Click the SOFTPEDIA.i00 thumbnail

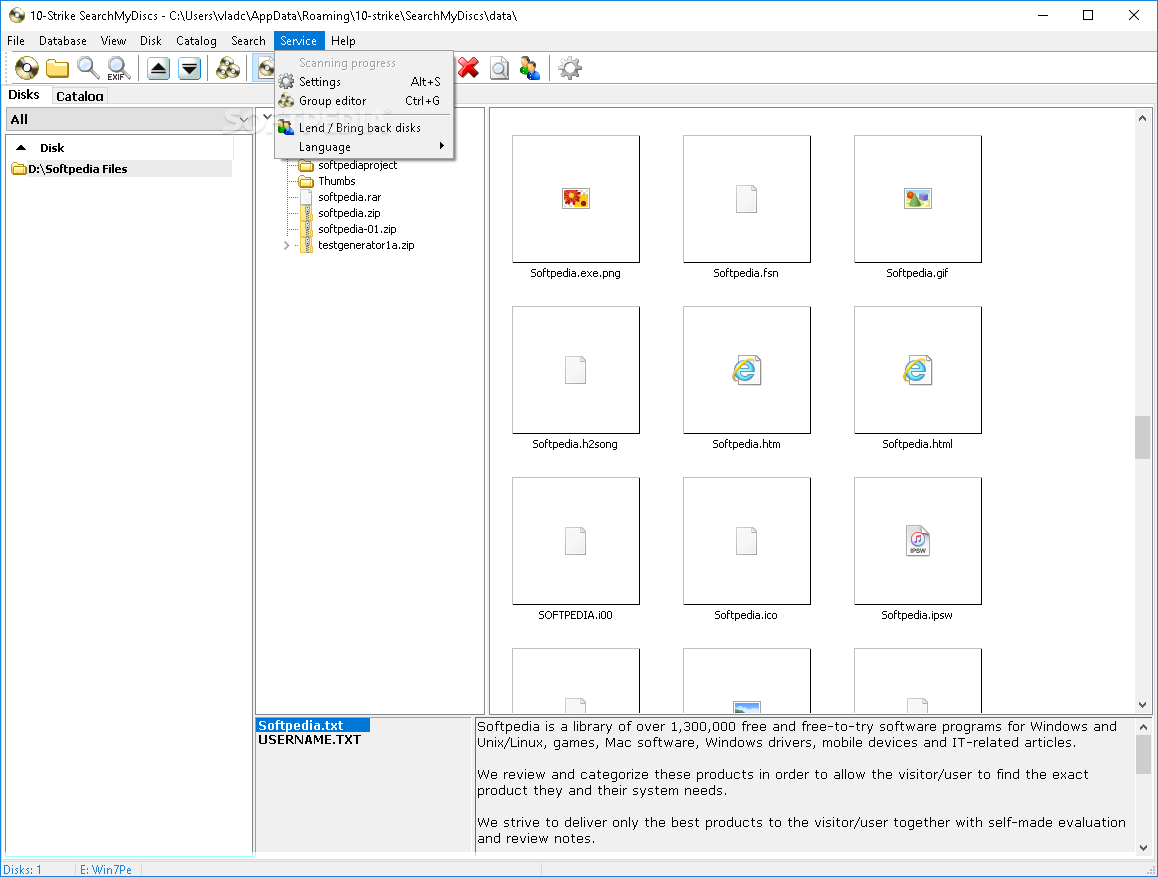[x=575, y=541]
